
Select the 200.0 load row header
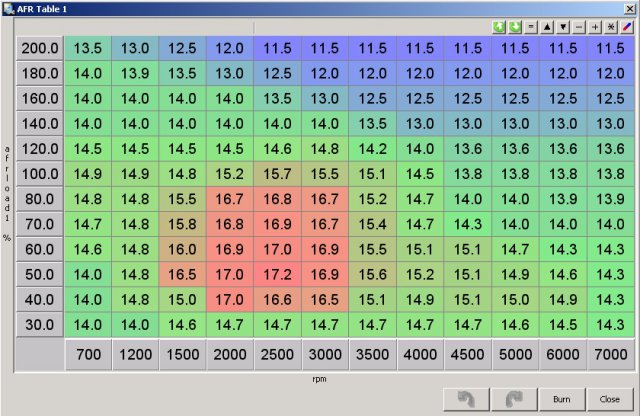point(40,48)
